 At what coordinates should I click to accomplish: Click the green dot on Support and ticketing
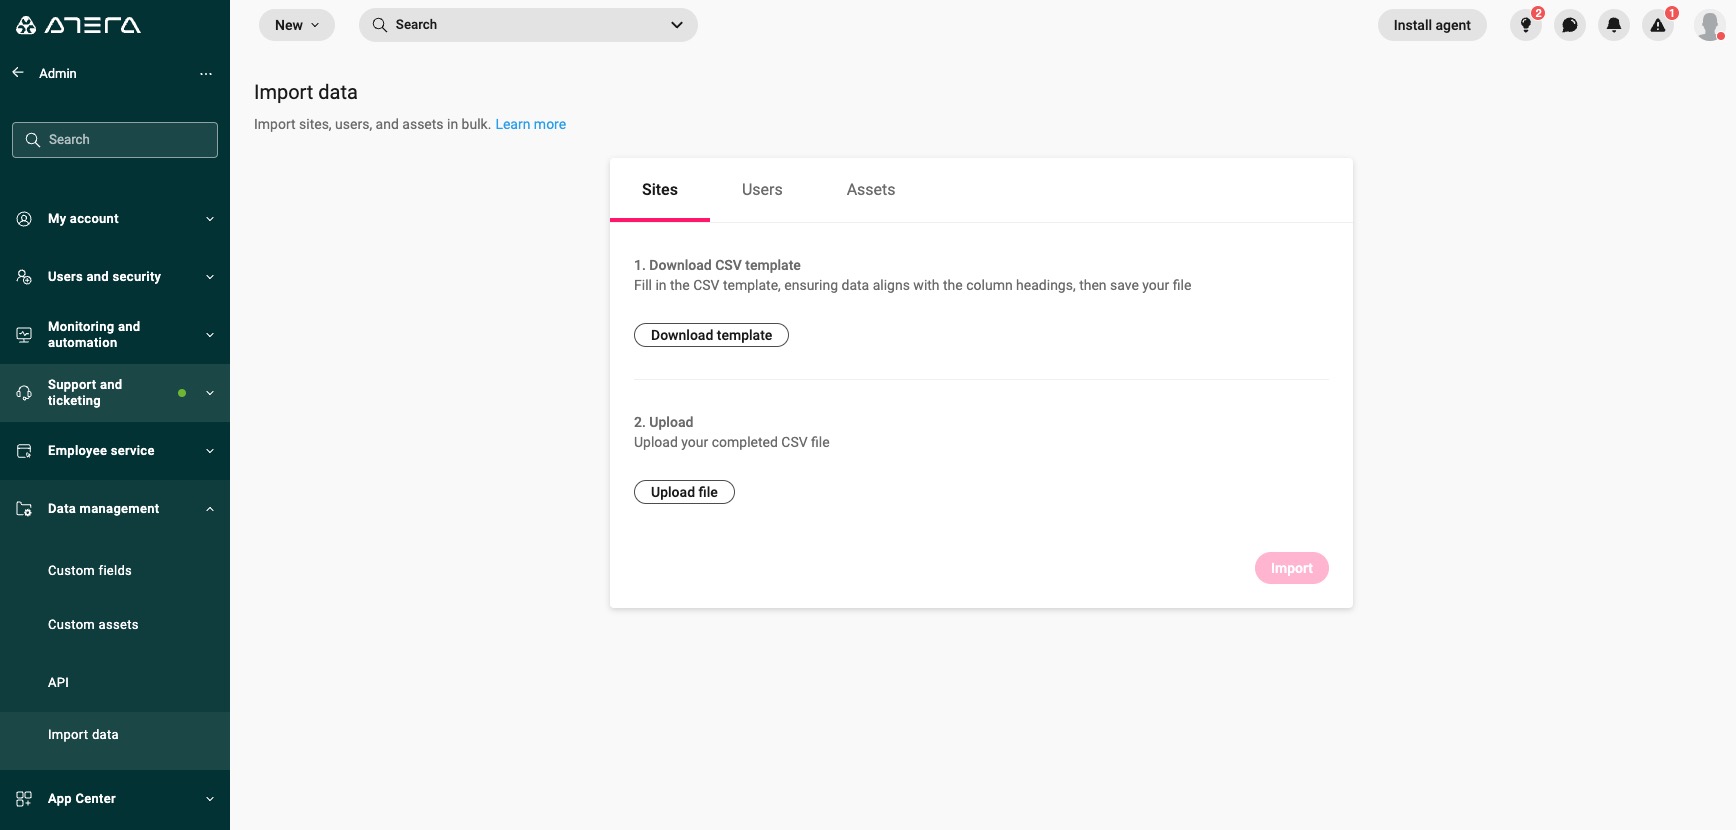[182, 393]
